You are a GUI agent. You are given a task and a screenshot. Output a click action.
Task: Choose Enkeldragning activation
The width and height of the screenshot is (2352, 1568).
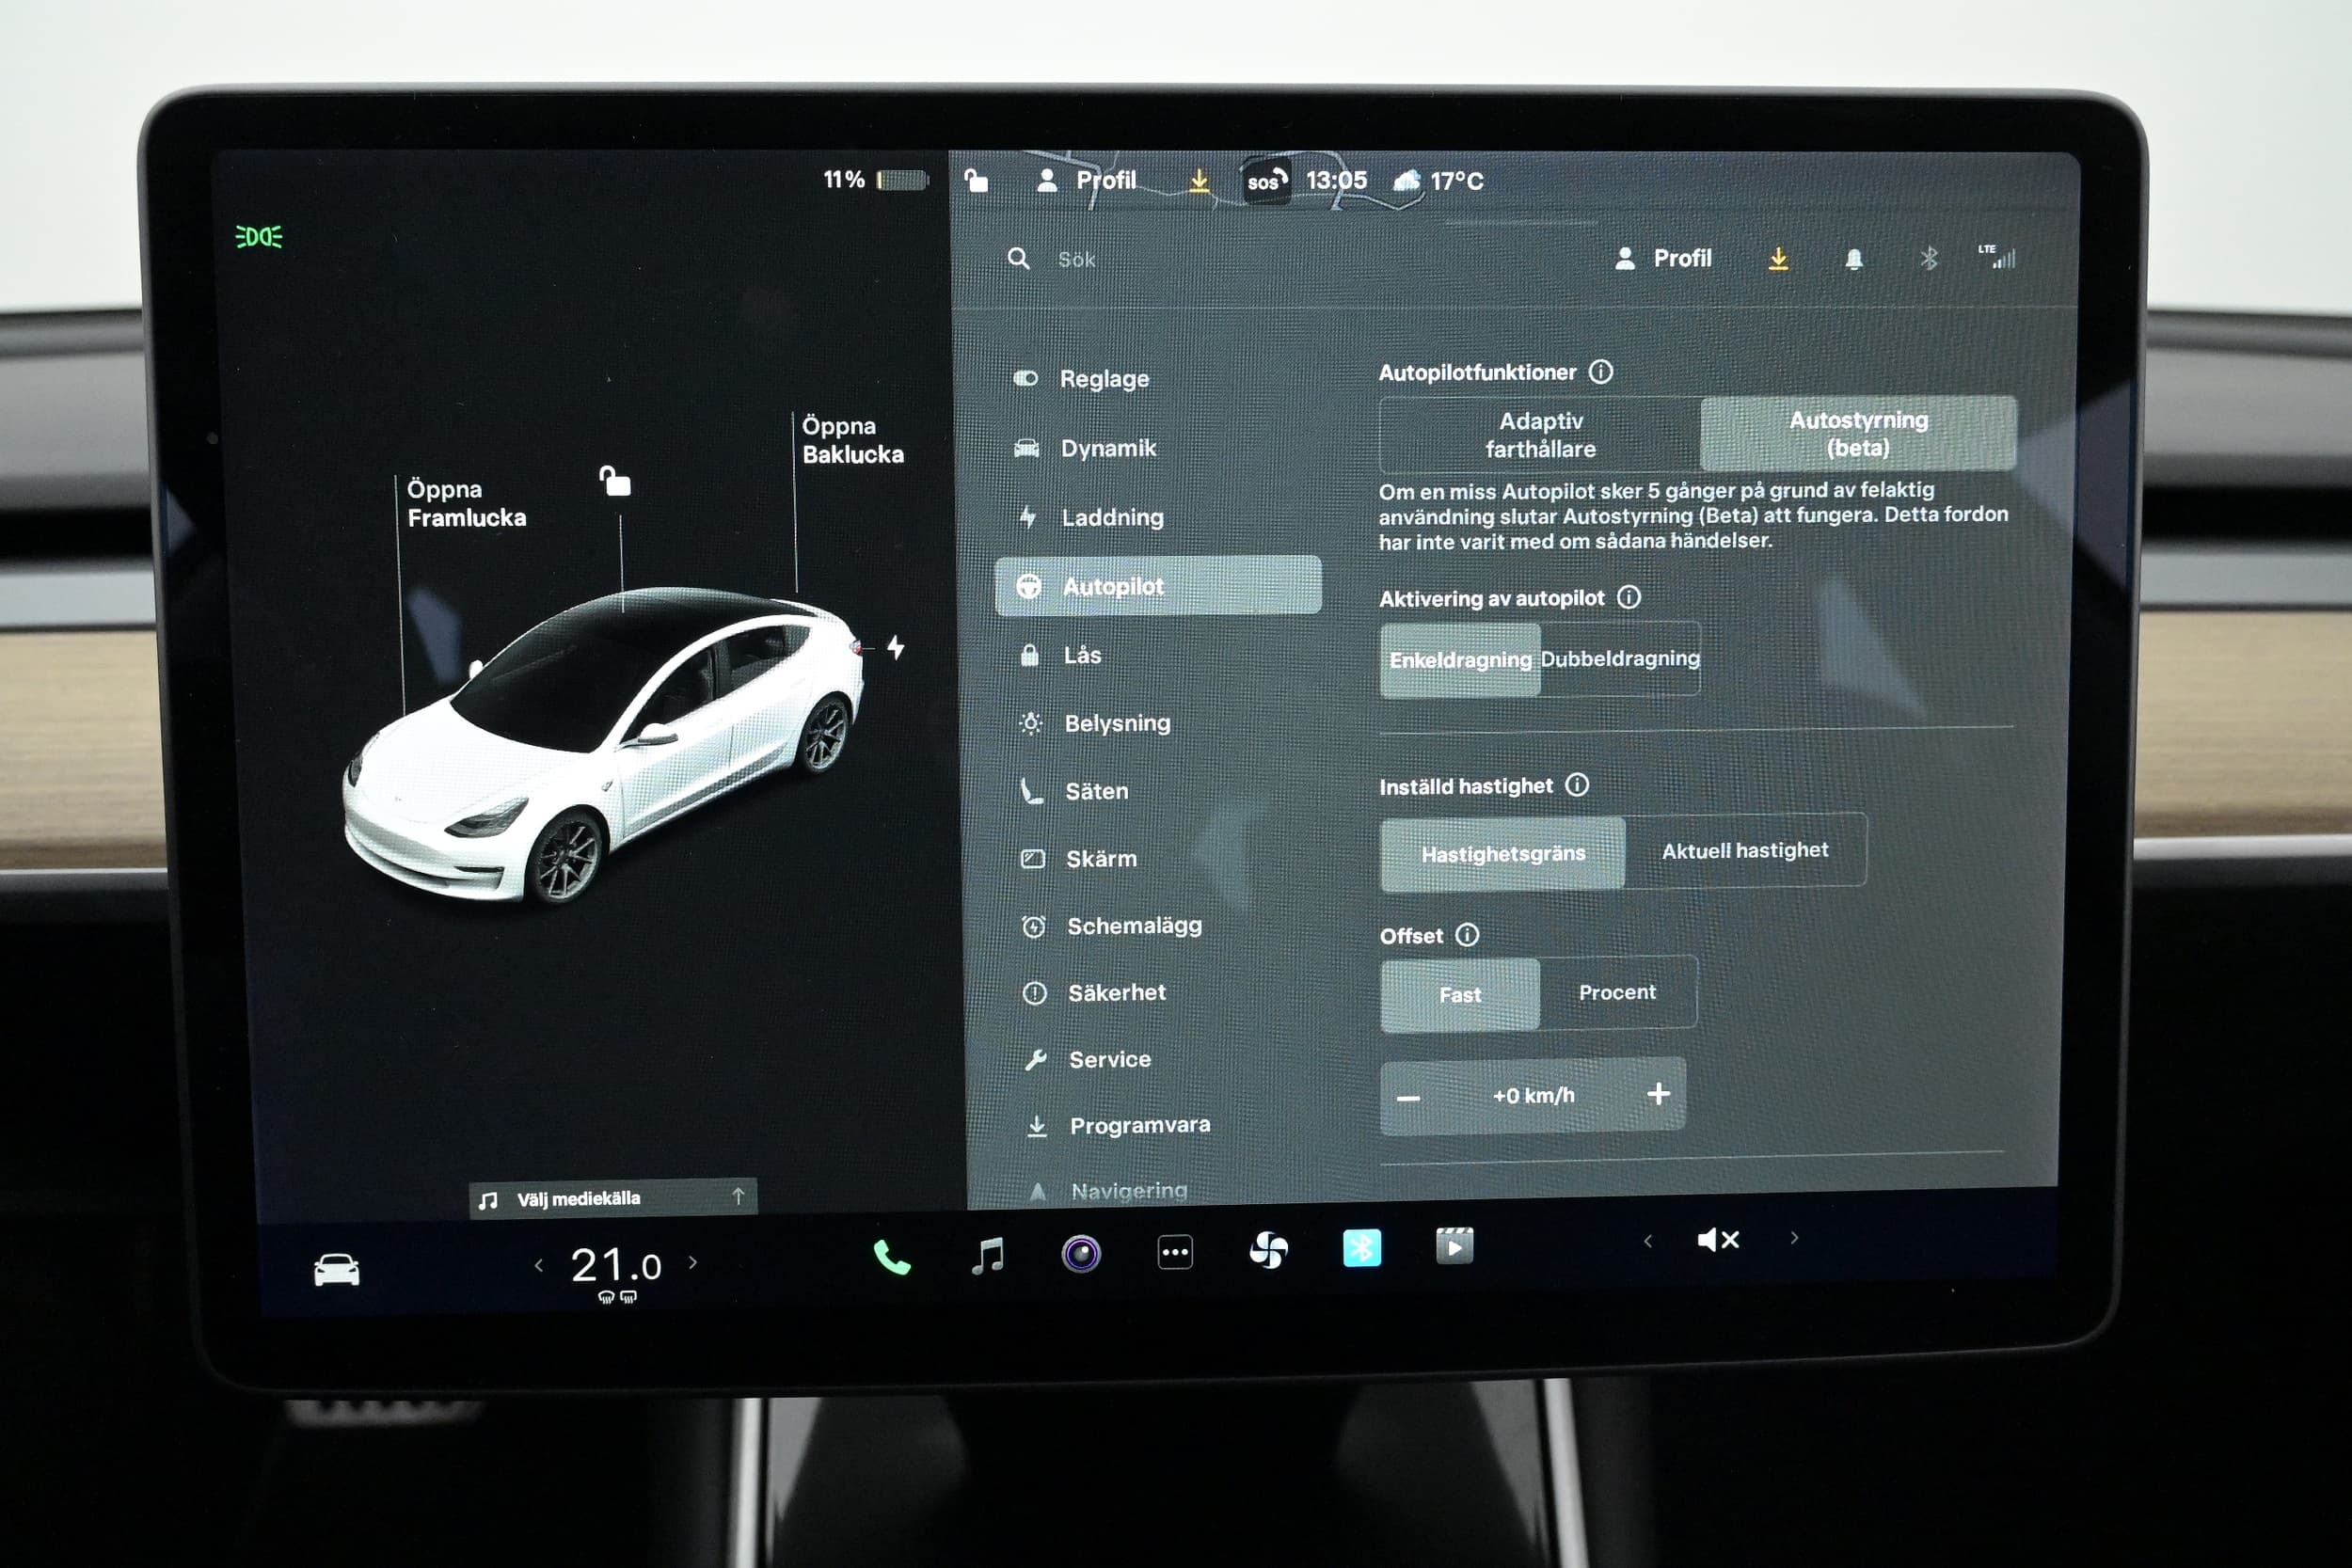point(1460,660)
